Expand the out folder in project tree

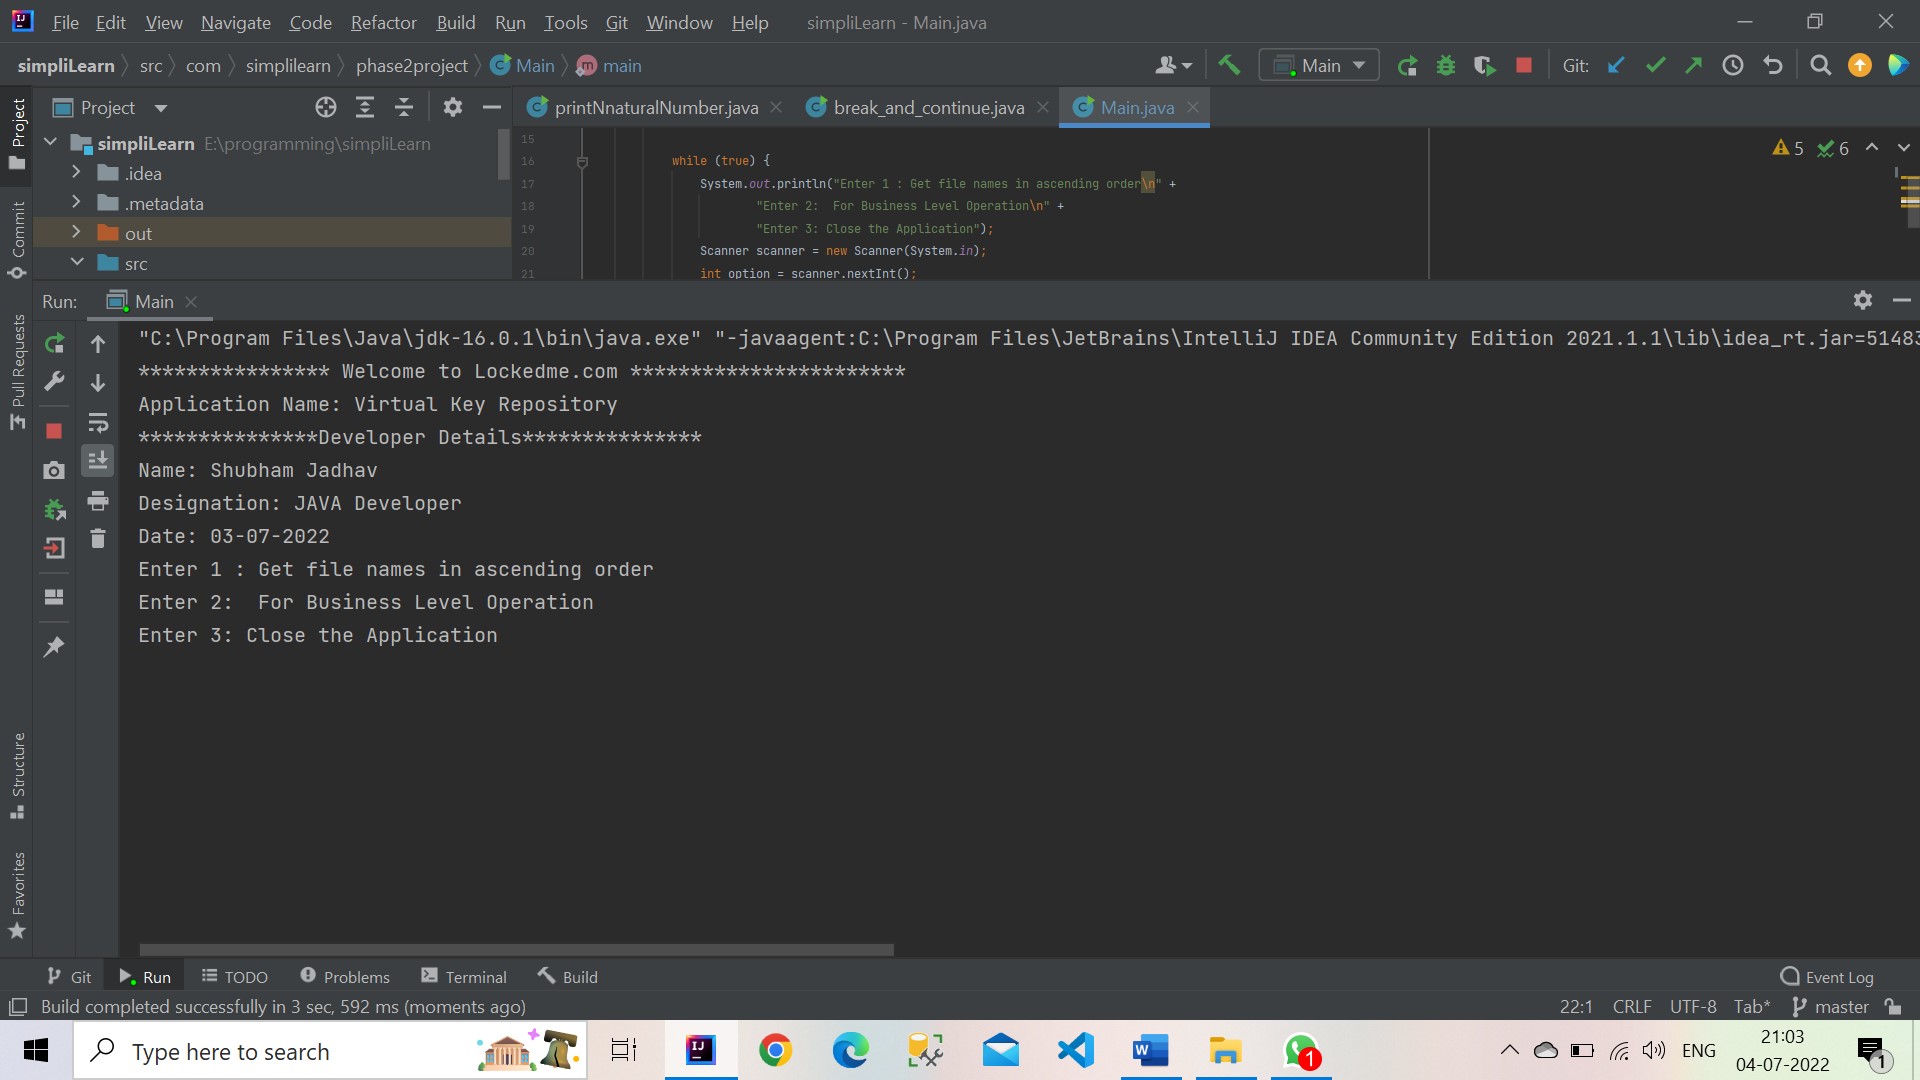(76, 233)
